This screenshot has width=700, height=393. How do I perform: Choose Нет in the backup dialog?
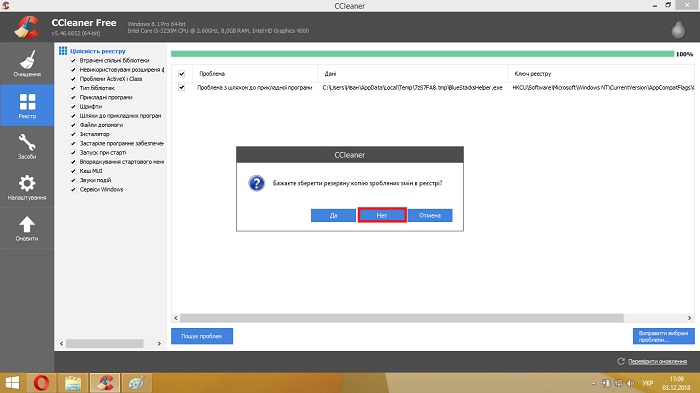click(382, 215)
